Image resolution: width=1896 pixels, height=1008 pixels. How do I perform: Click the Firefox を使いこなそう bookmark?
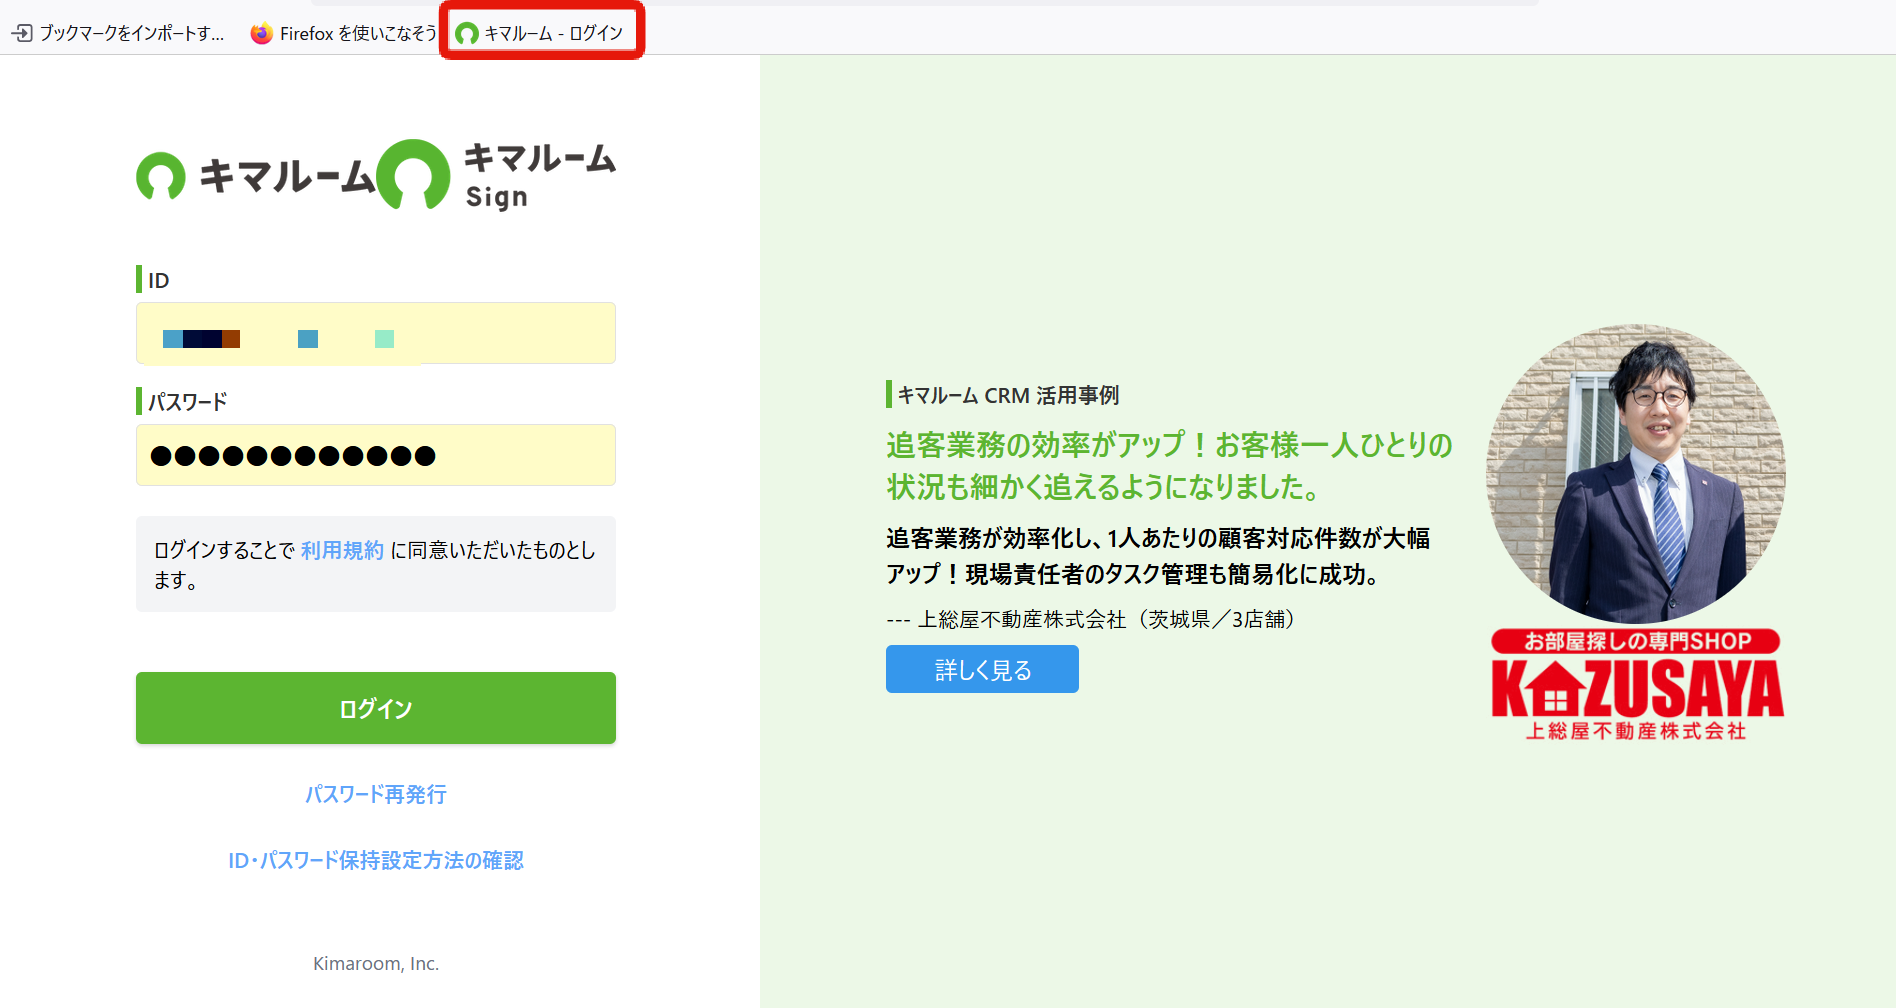tap(343, 33)
